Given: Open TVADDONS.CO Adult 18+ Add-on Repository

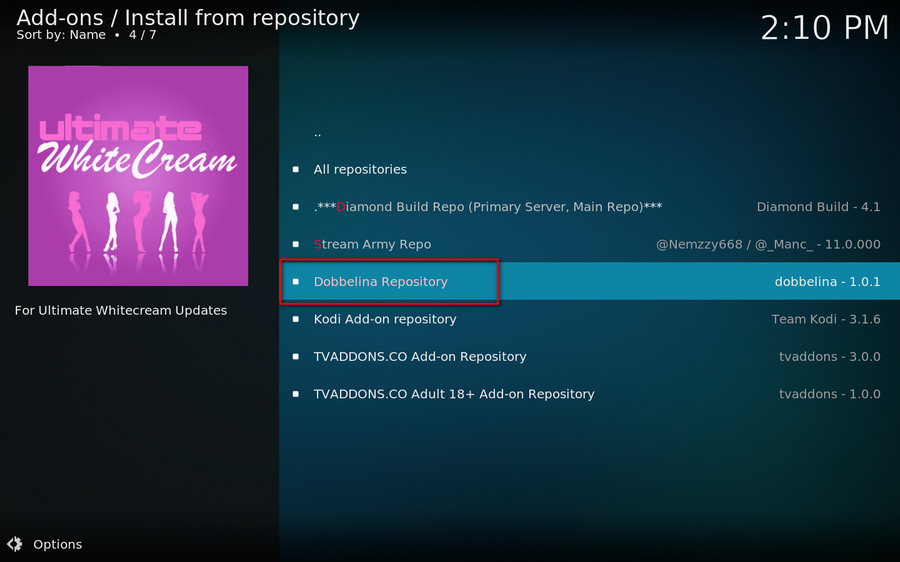Looking at the screenshot, I should coord(454,394).
